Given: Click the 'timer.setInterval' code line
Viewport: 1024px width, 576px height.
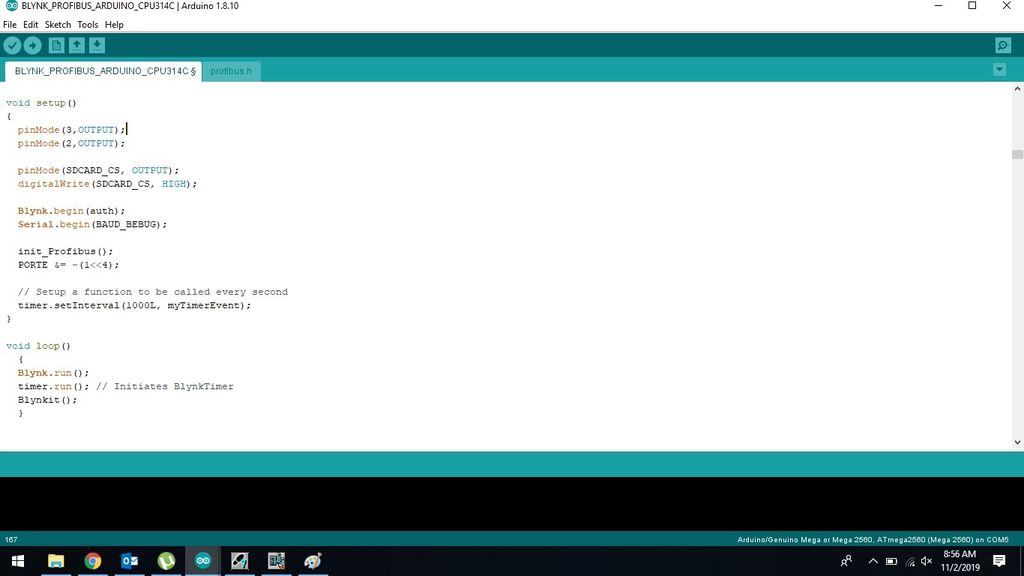Looking at the screenshot, I should (x=135, y=305).
